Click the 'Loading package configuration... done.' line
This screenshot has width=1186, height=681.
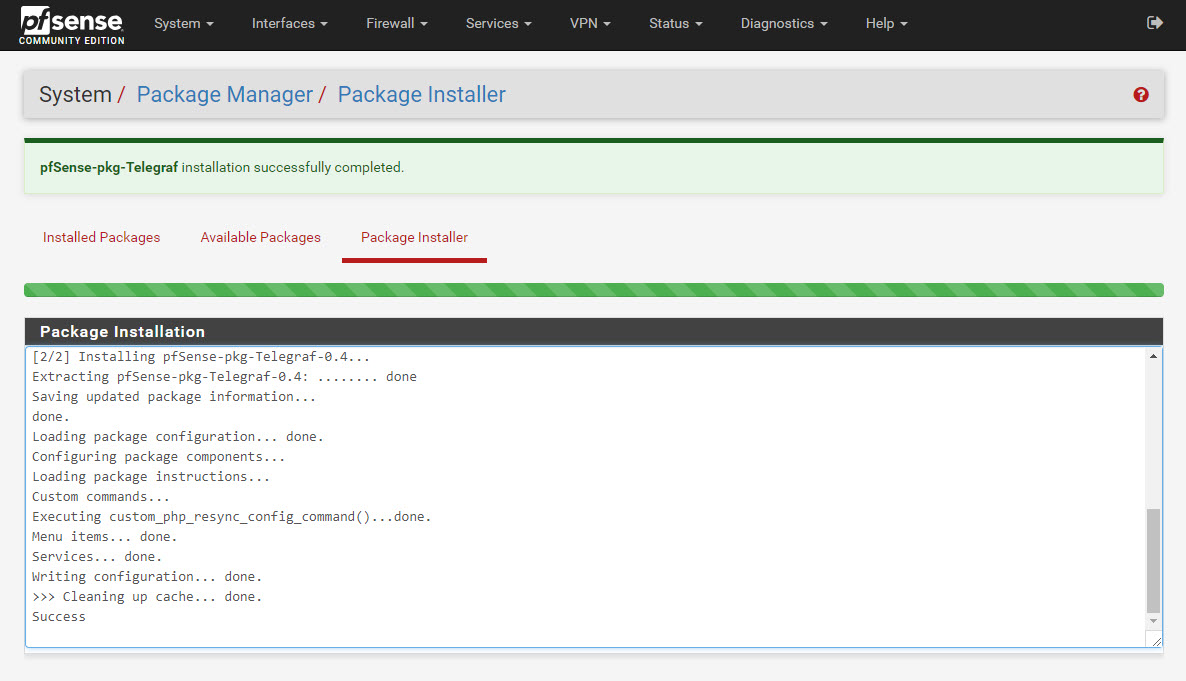[x=178, y=437]
